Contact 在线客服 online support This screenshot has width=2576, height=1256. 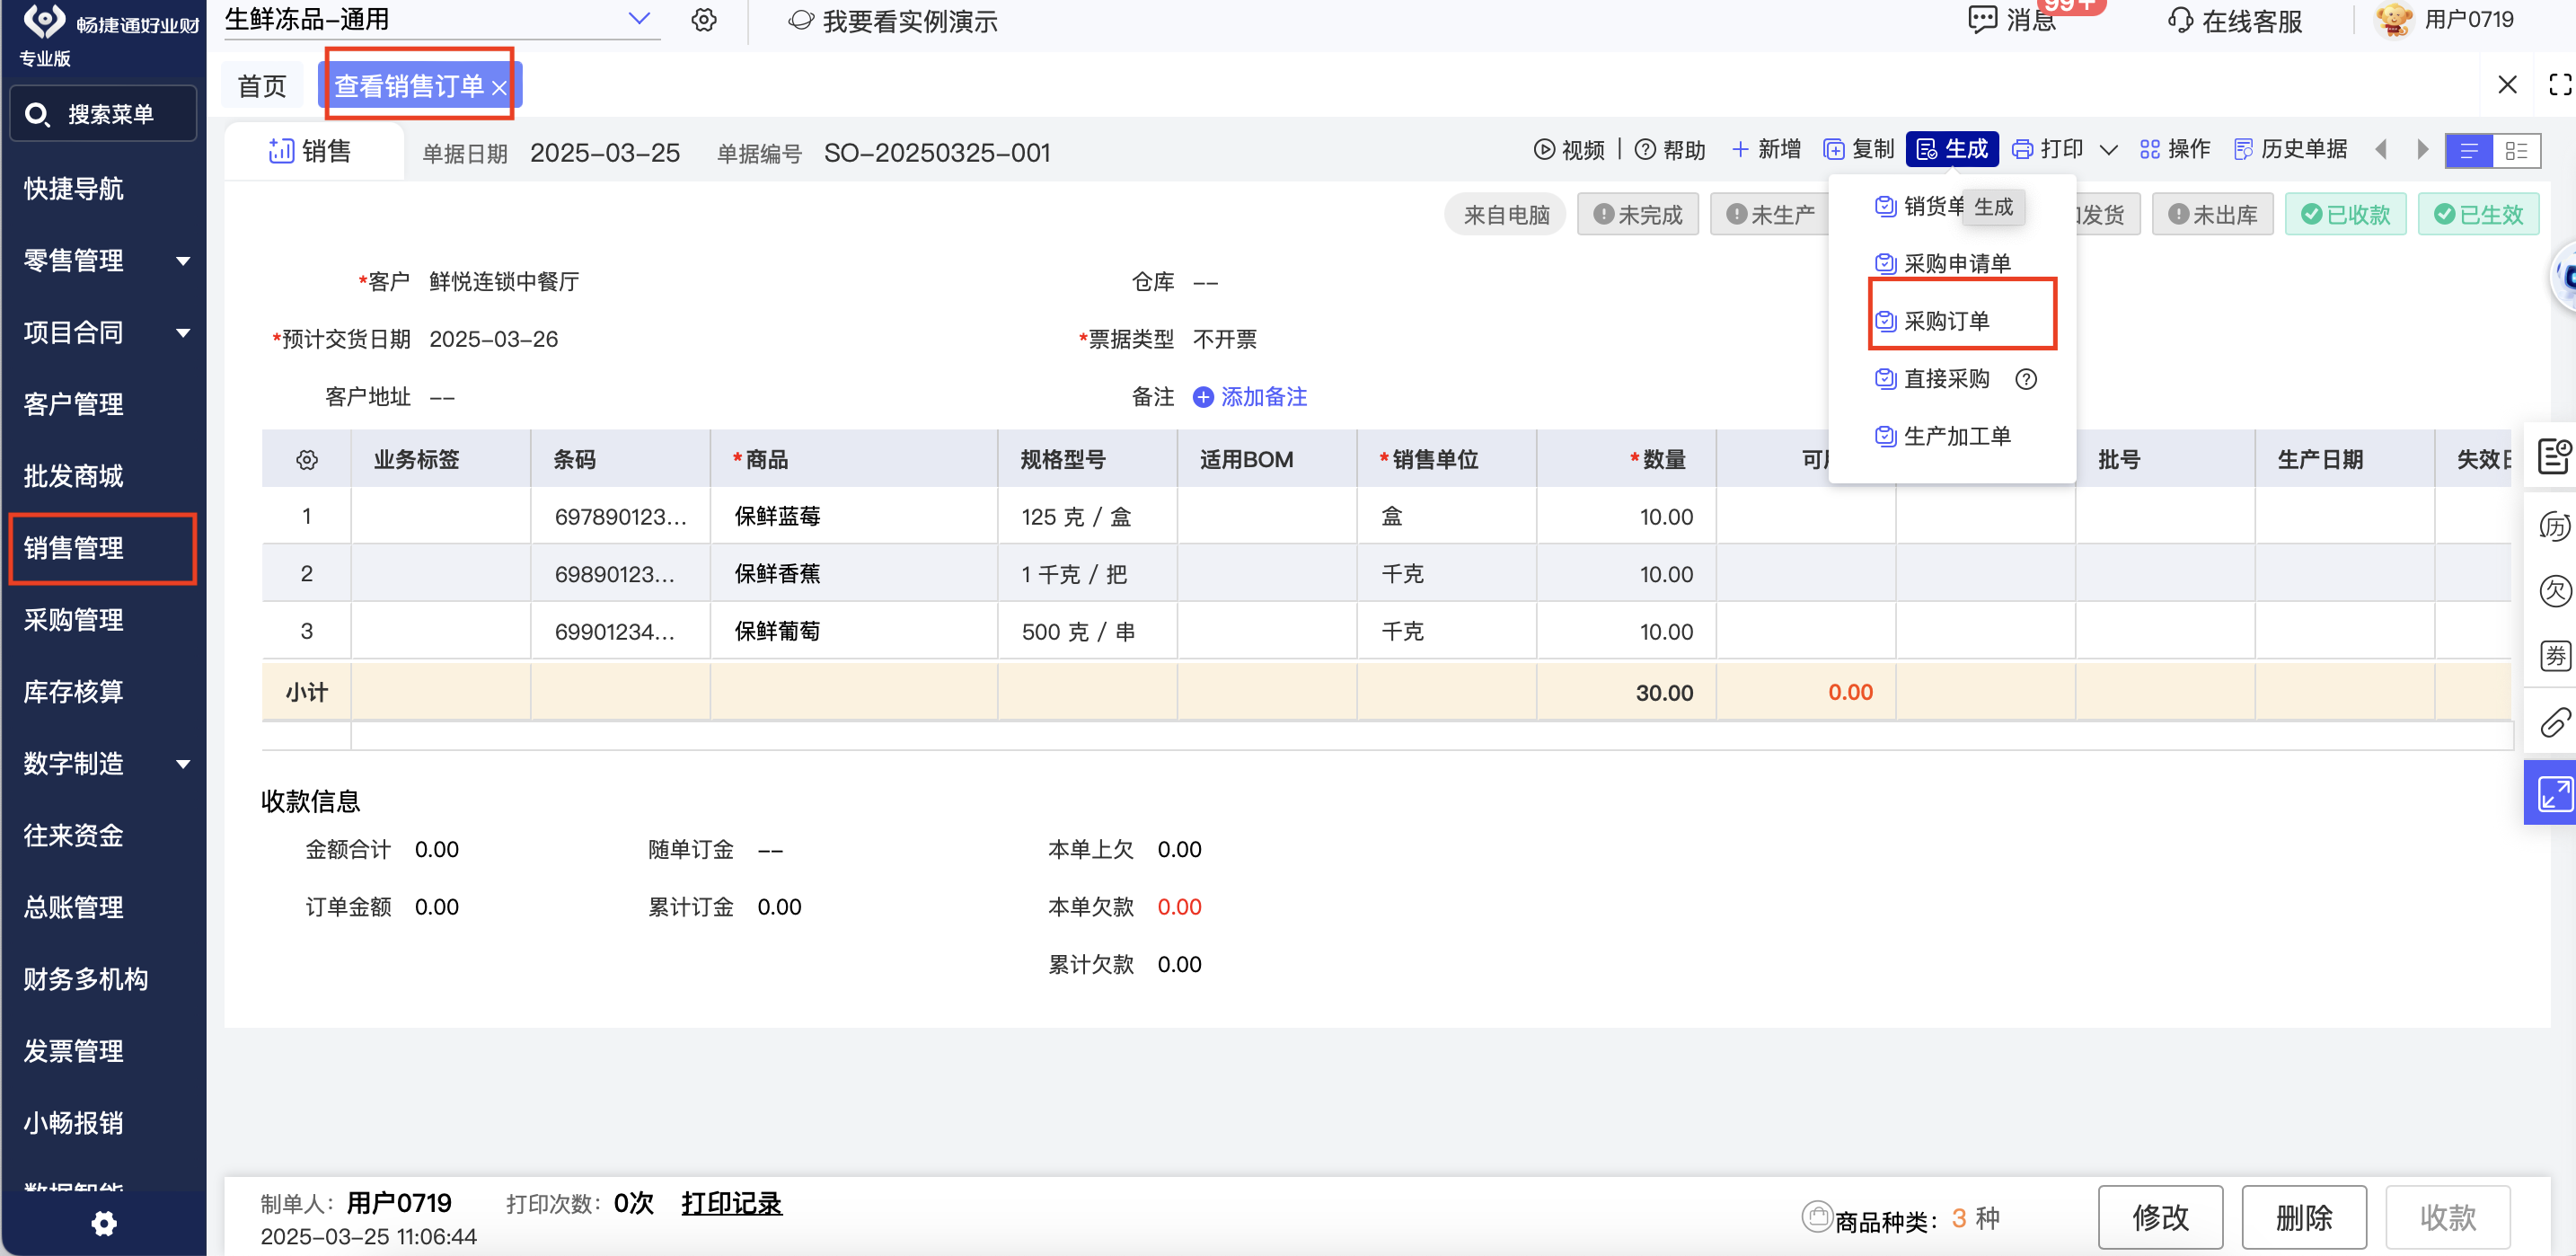2235,21
